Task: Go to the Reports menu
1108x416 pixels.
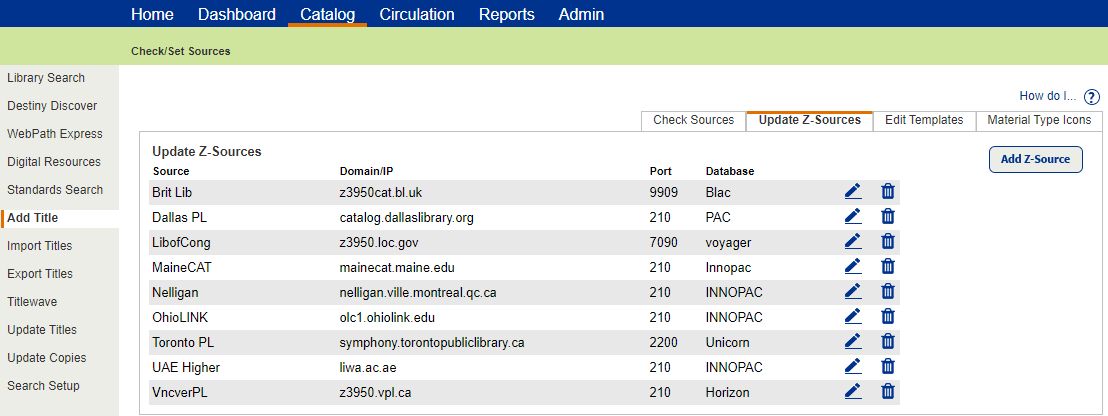Action: [506, 14]
